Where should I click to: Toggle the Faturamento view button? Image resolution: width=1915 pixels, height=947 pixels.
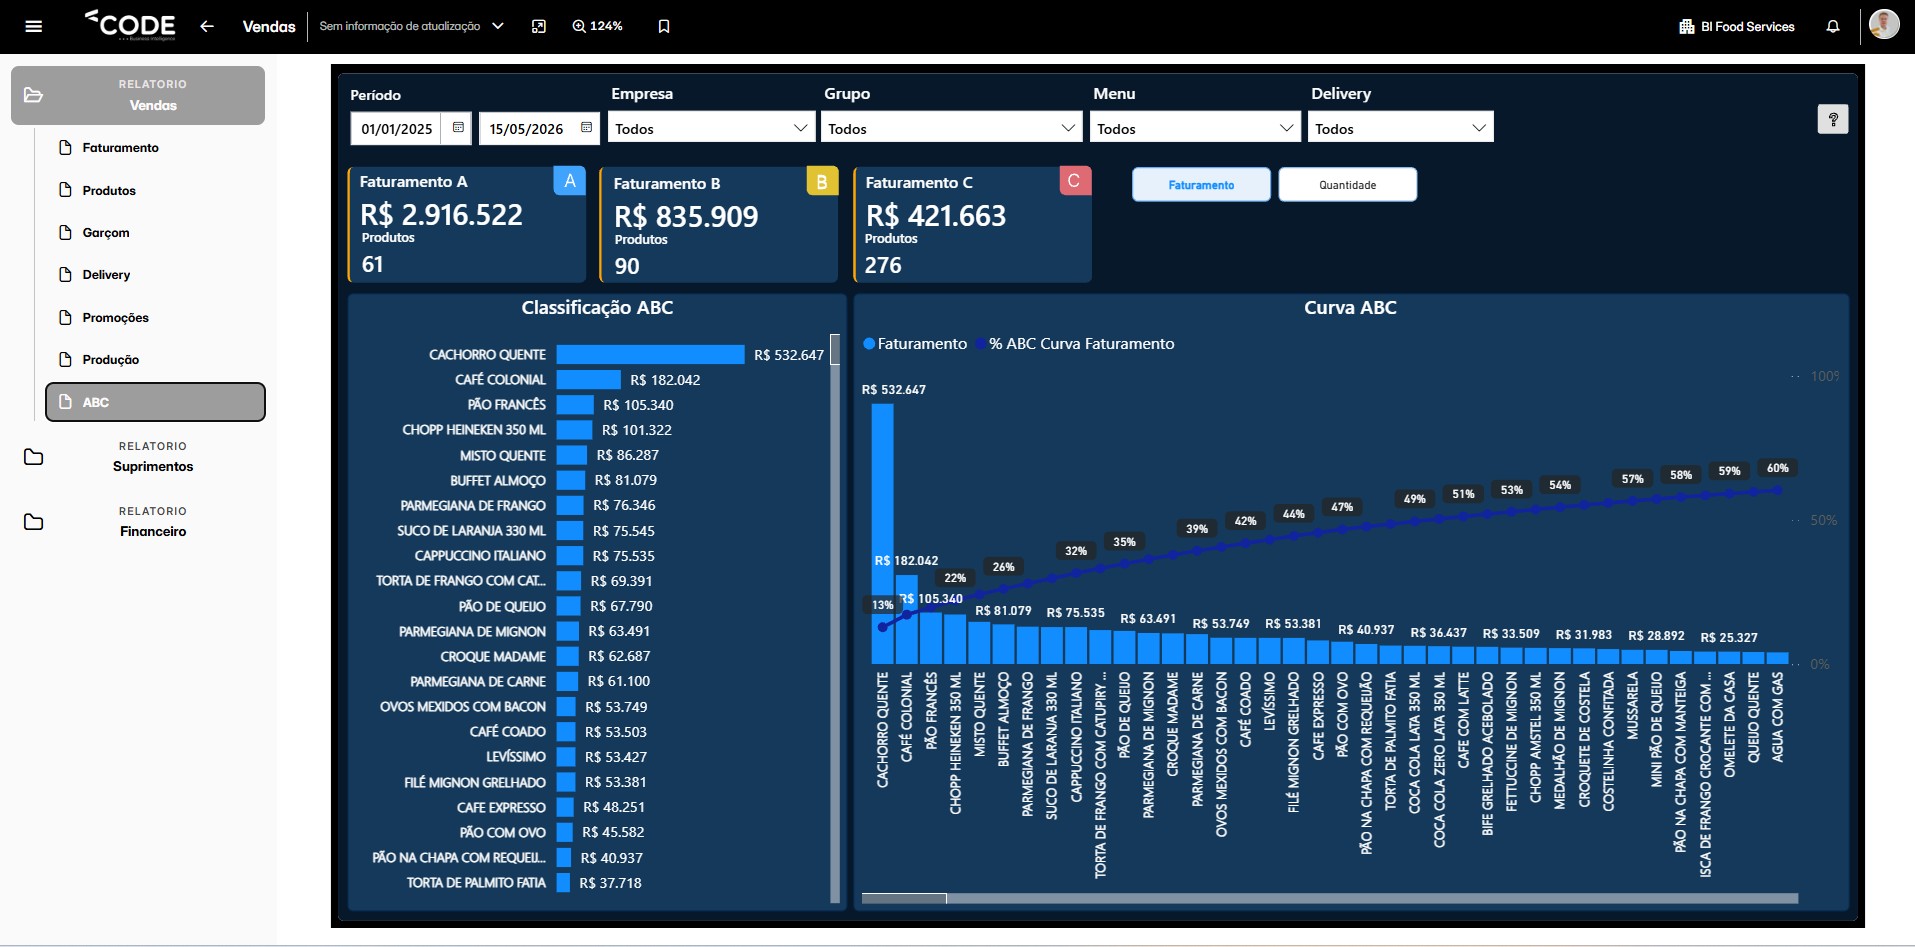[1201, 185]
